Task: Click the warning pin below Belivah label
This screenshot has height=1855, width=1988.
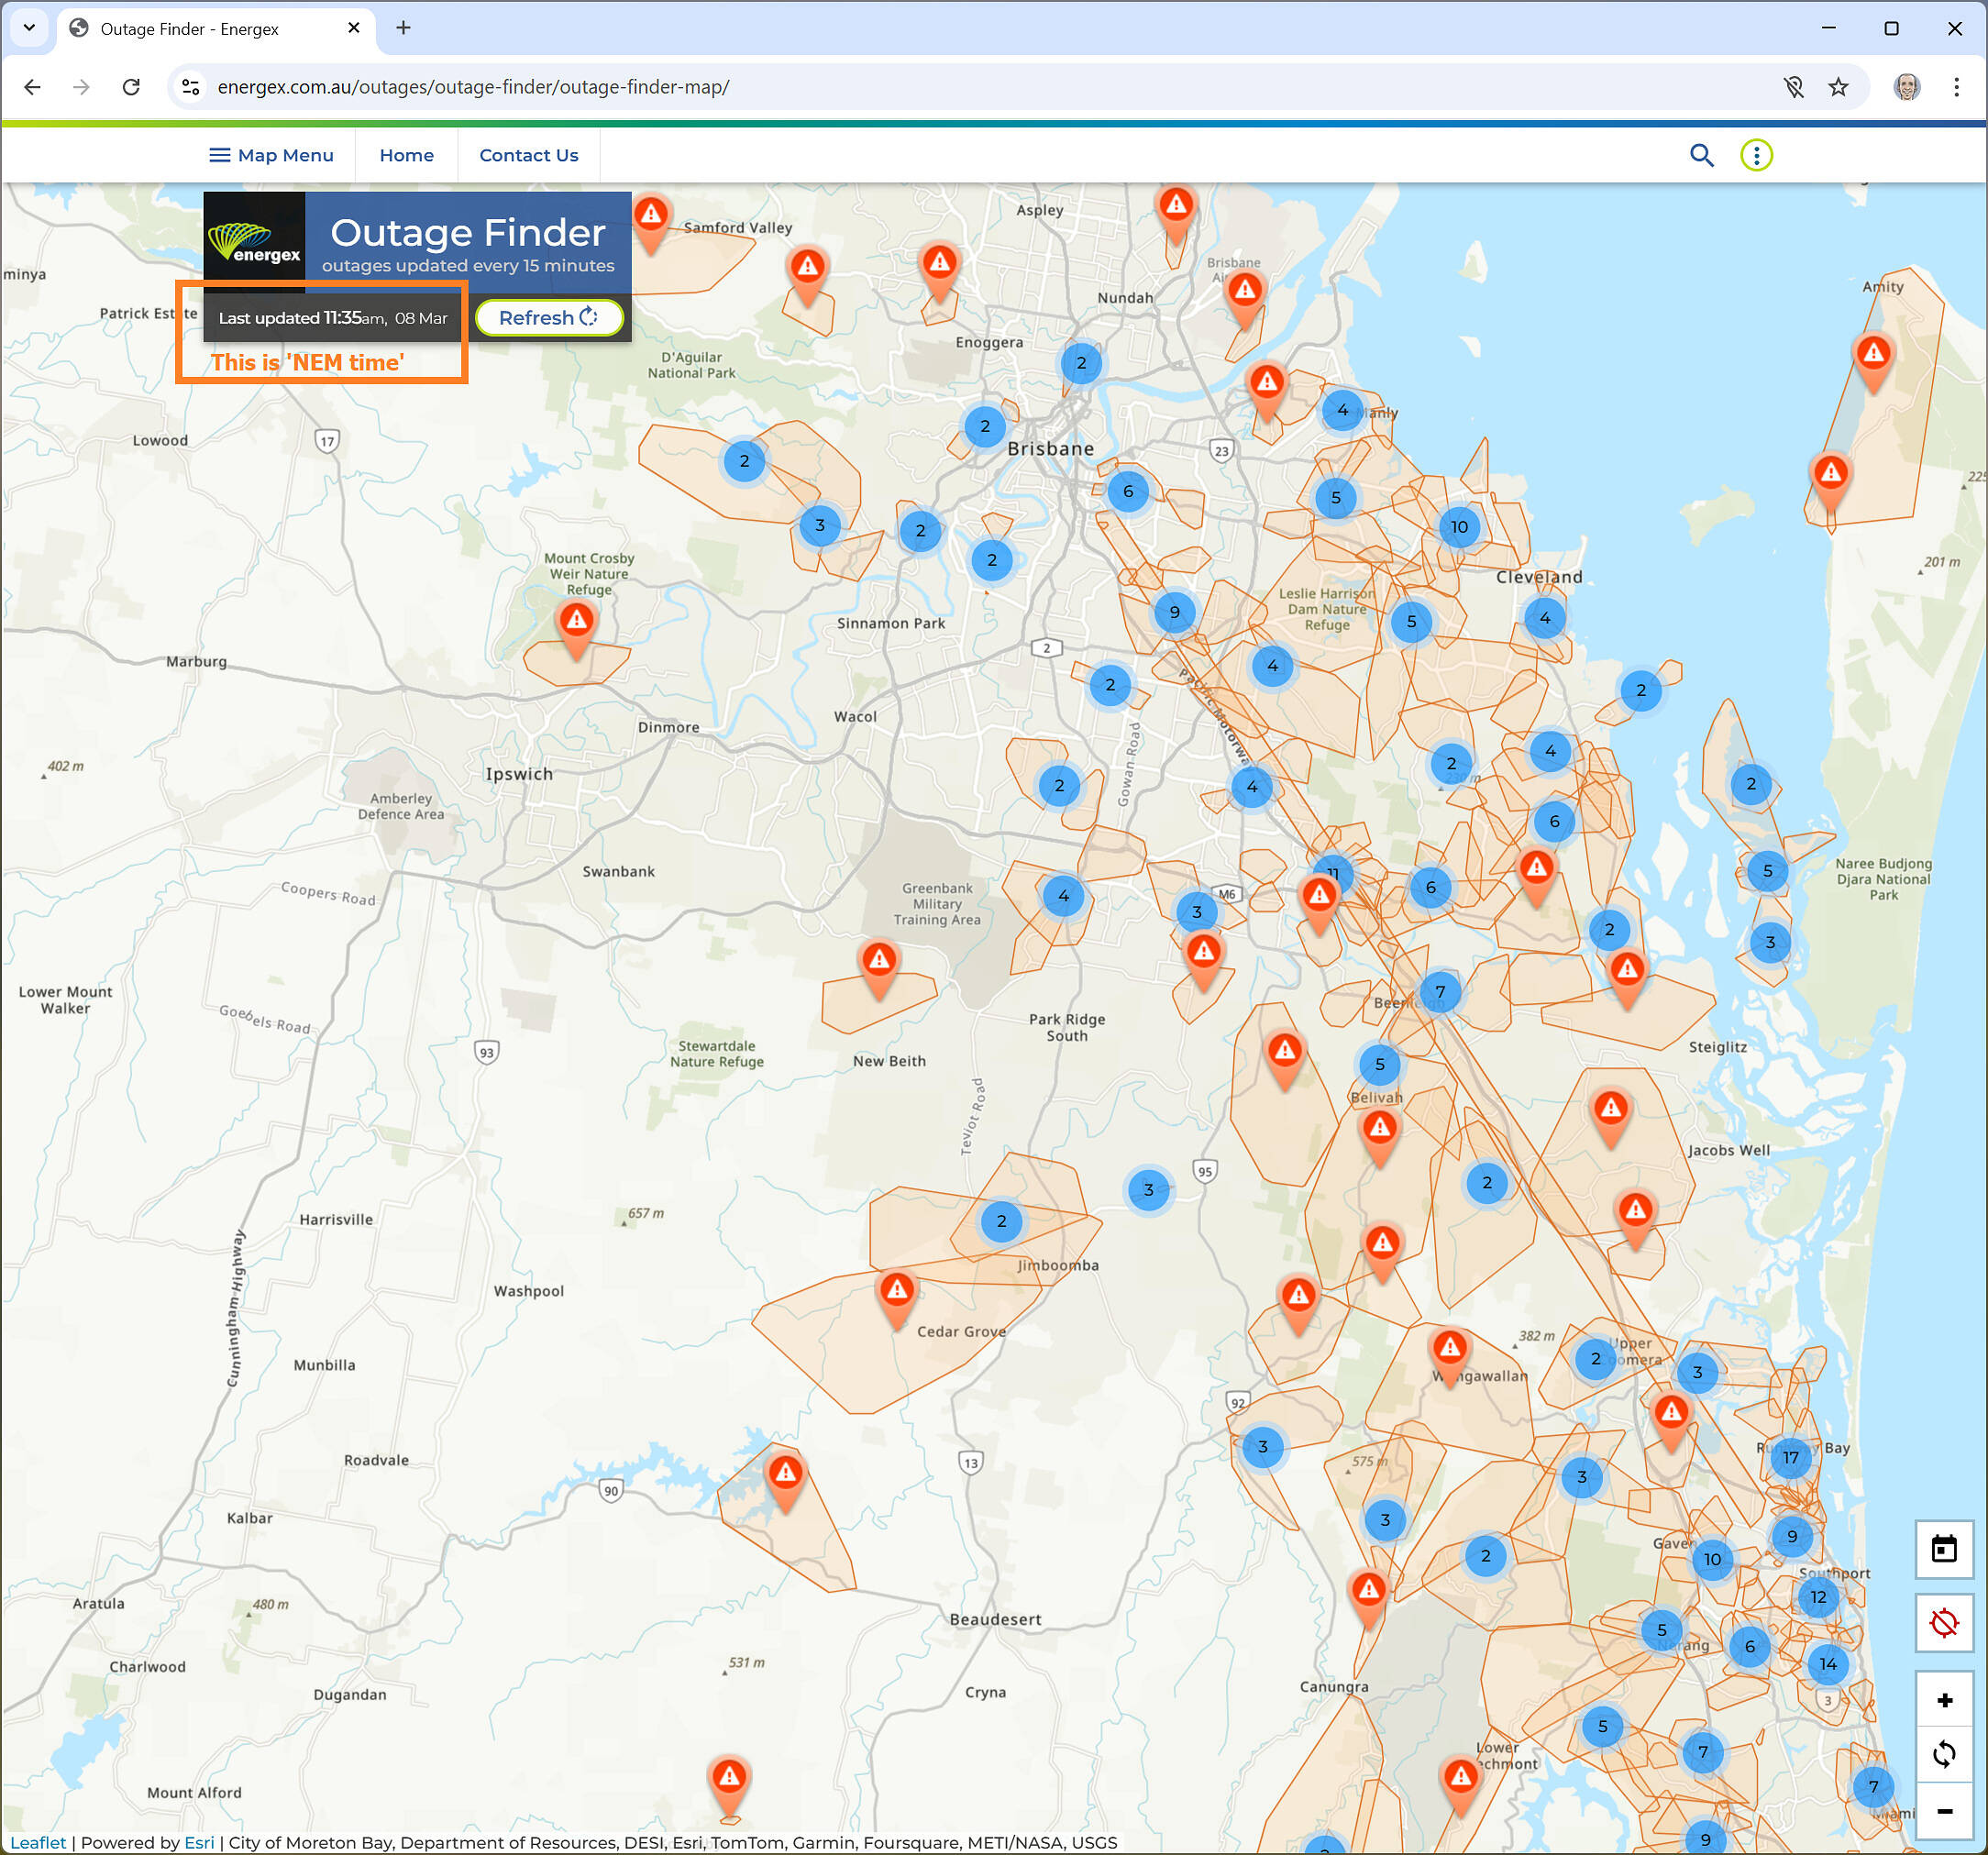Action: click(1380, 1135)
